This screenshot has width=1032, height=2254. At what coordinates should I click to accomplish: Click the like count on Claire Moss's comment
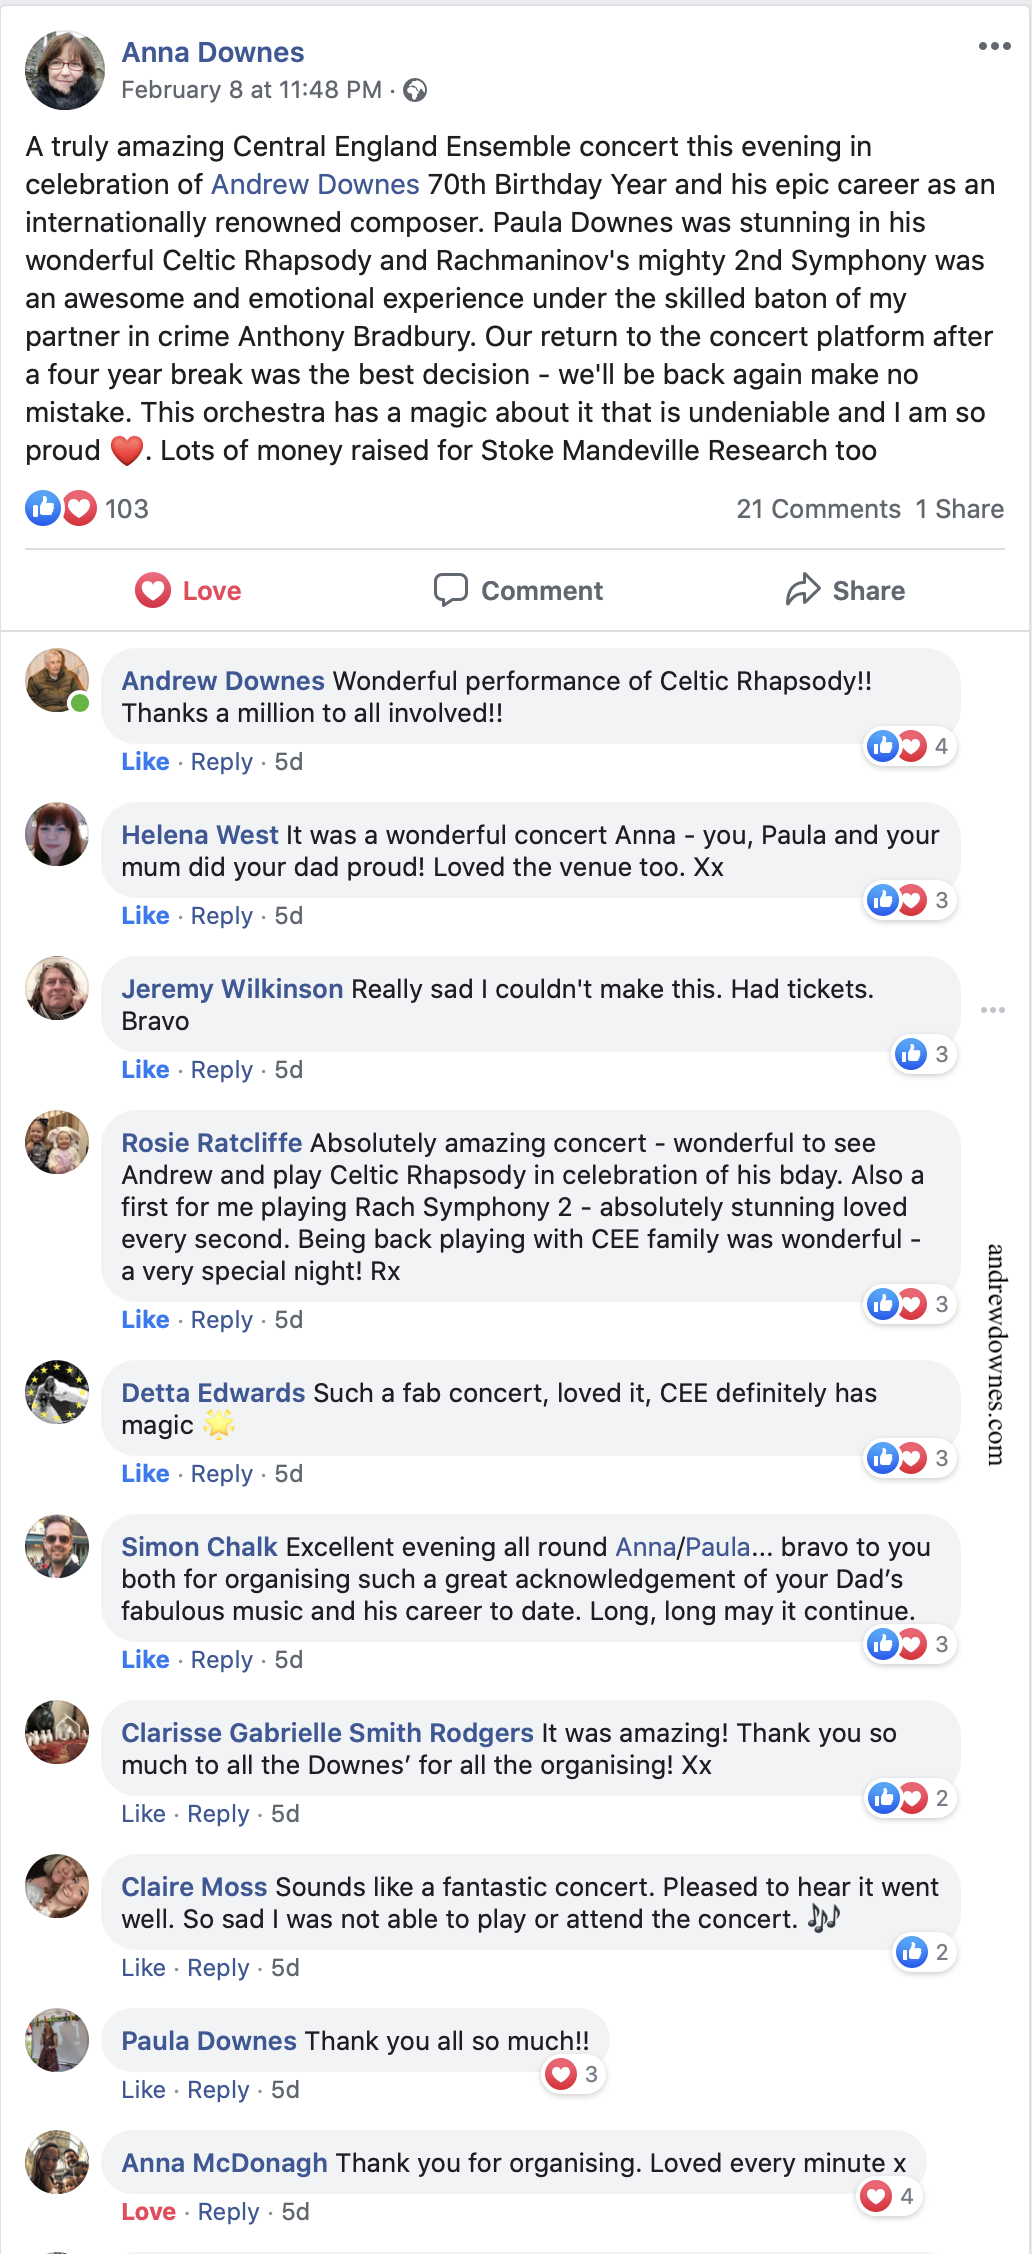tap(923, 1952)
